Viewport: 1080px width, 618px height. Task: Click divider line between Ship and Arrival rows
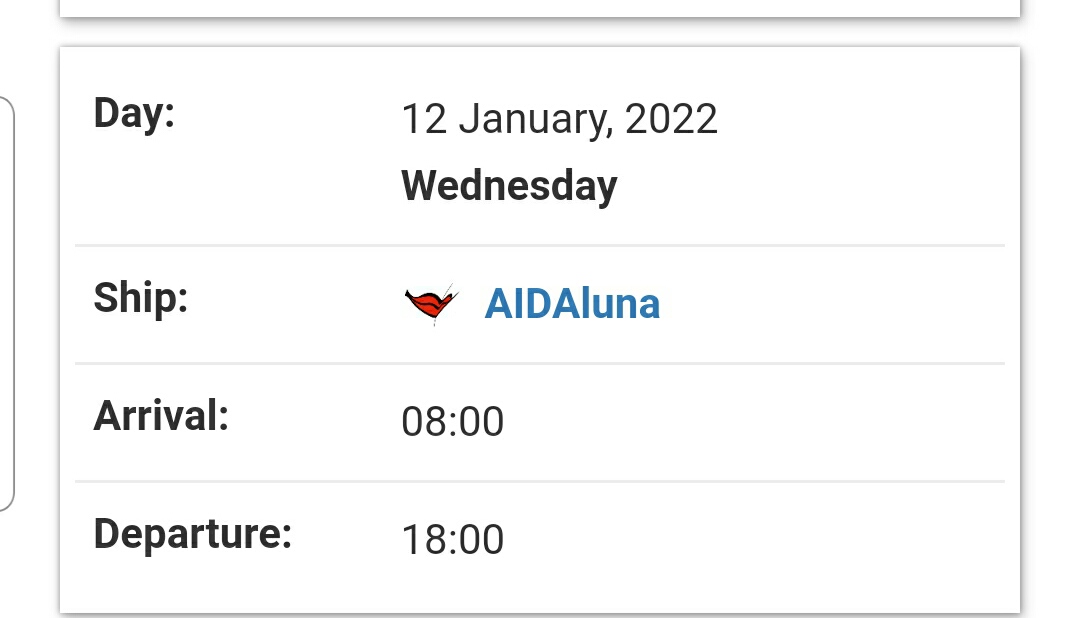[x=540, y=363]
